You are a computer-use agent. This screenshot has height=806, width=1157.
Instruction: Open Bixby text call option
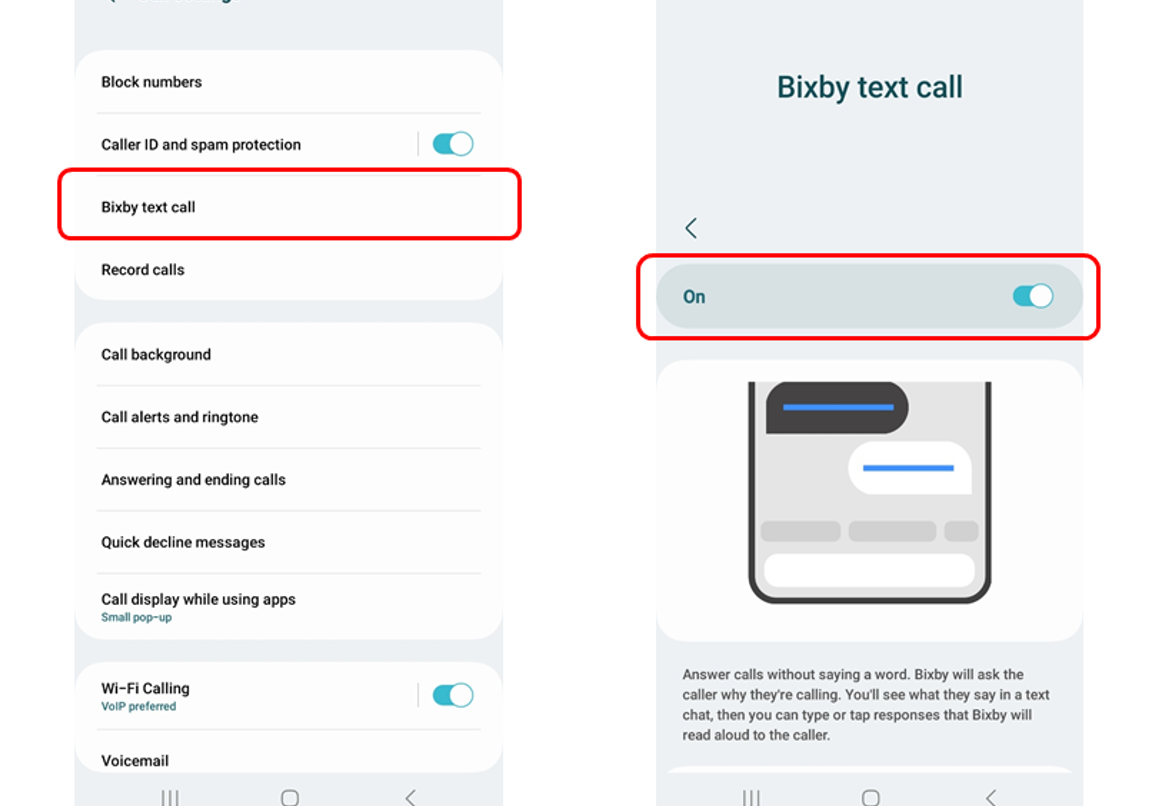tap(289, 207)
